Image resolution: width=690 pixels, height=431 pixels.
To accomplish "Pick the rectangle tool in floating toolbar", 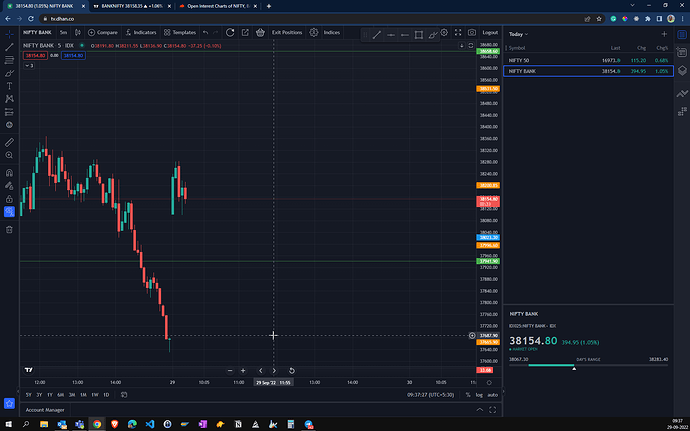I will point(419,35).
